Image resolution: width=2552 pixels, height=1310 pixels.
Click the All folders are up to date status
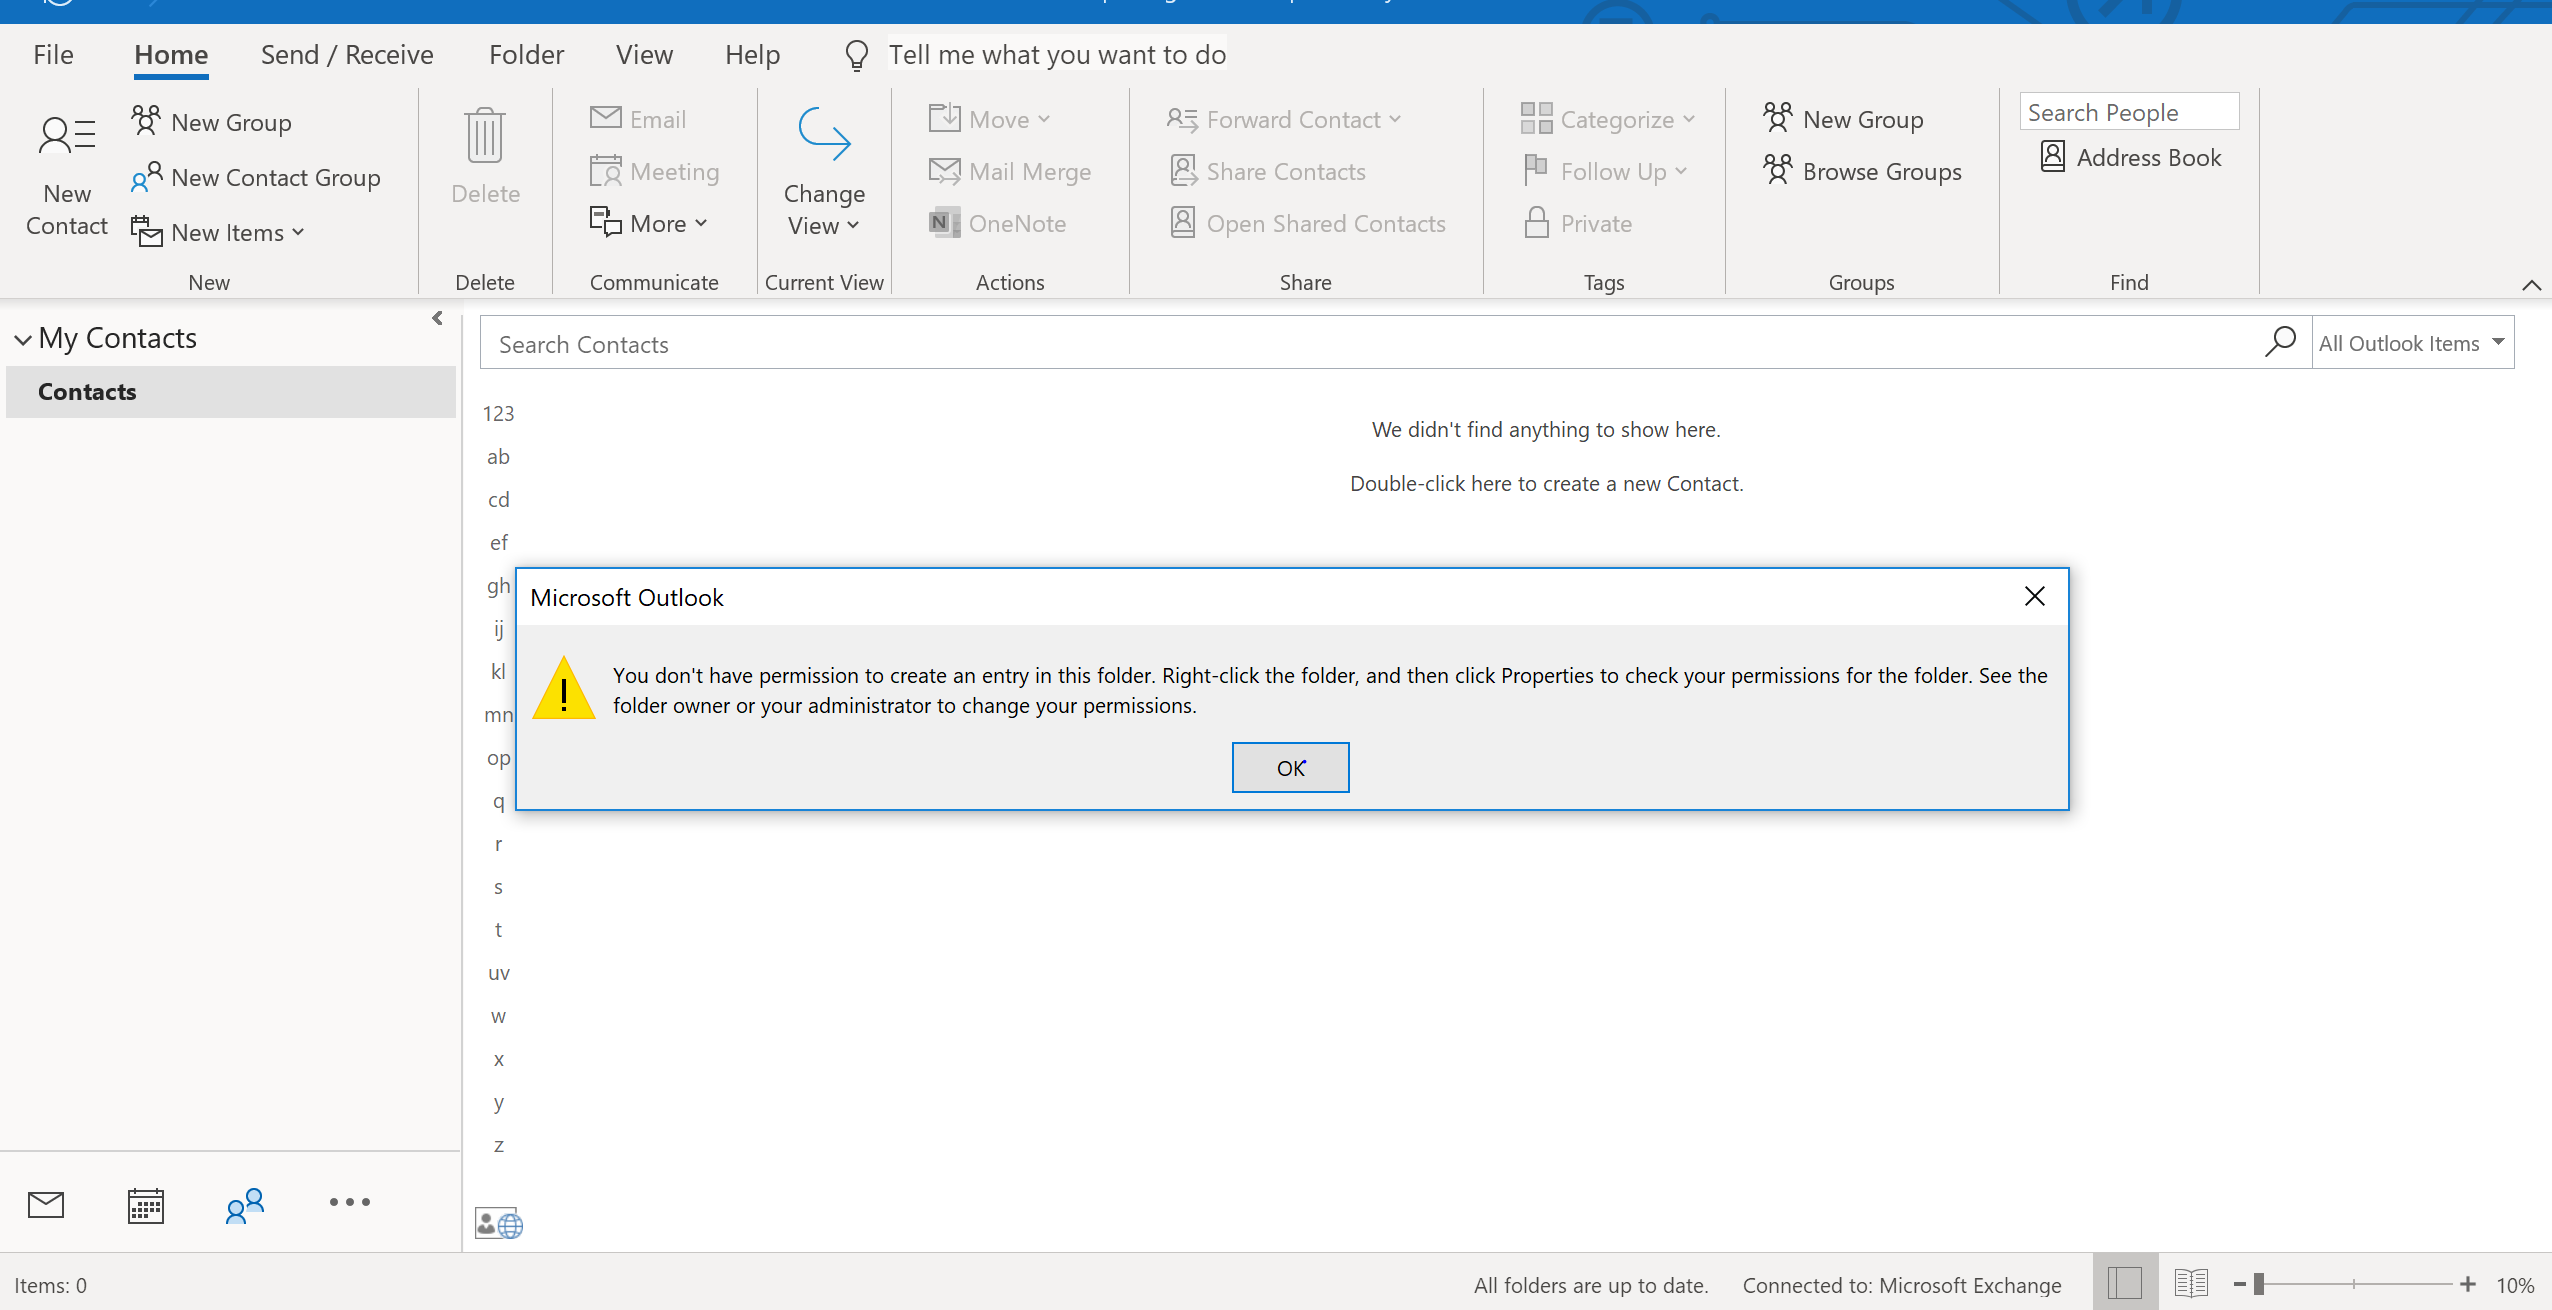(x=1590, y=1285)
